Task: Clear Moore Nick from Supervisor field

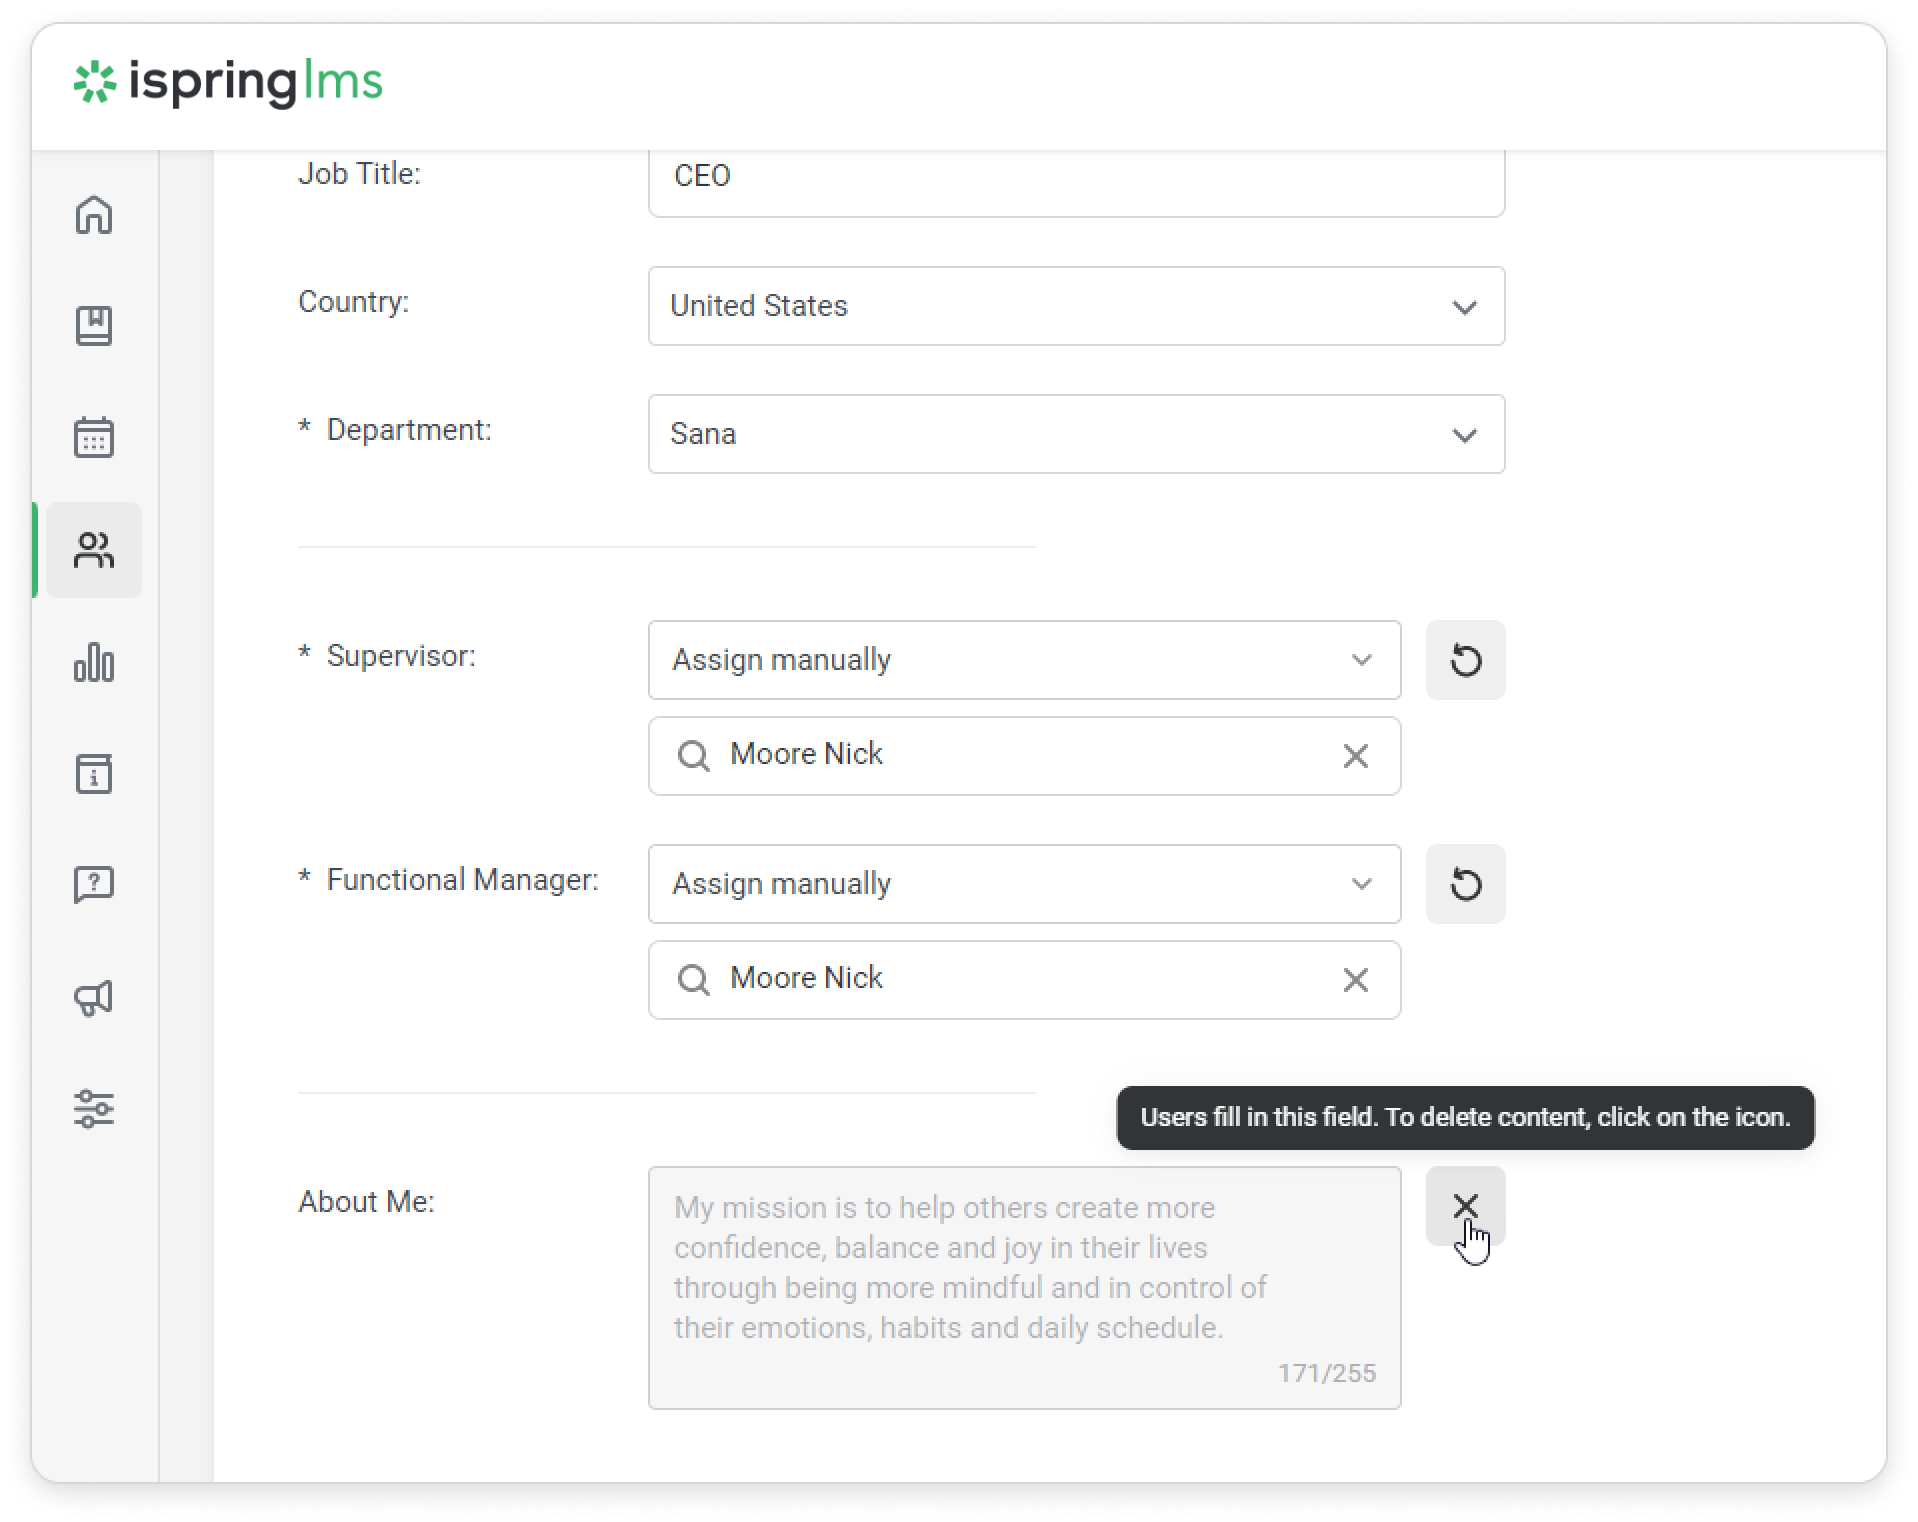Action: point(1355,756)
